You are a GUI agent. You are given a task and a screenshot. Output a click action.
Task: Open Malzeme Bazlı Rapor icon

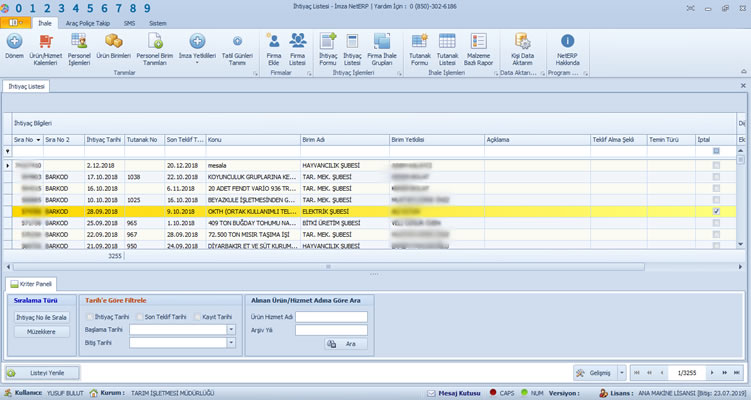(478, 42)
